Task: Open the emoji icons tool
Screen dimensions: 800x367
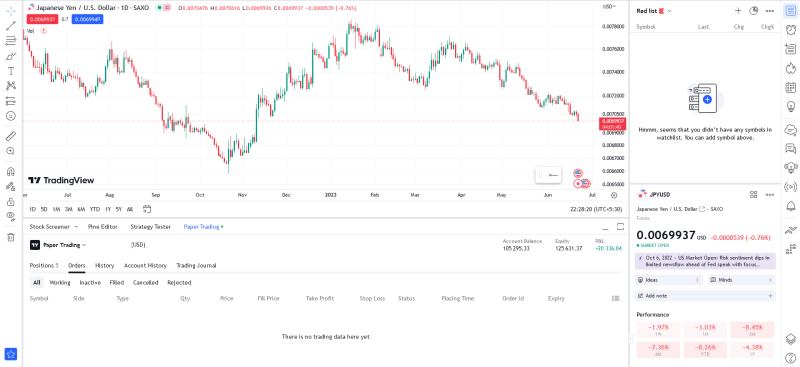Action: pyautogui.click(x=11, y=116)
